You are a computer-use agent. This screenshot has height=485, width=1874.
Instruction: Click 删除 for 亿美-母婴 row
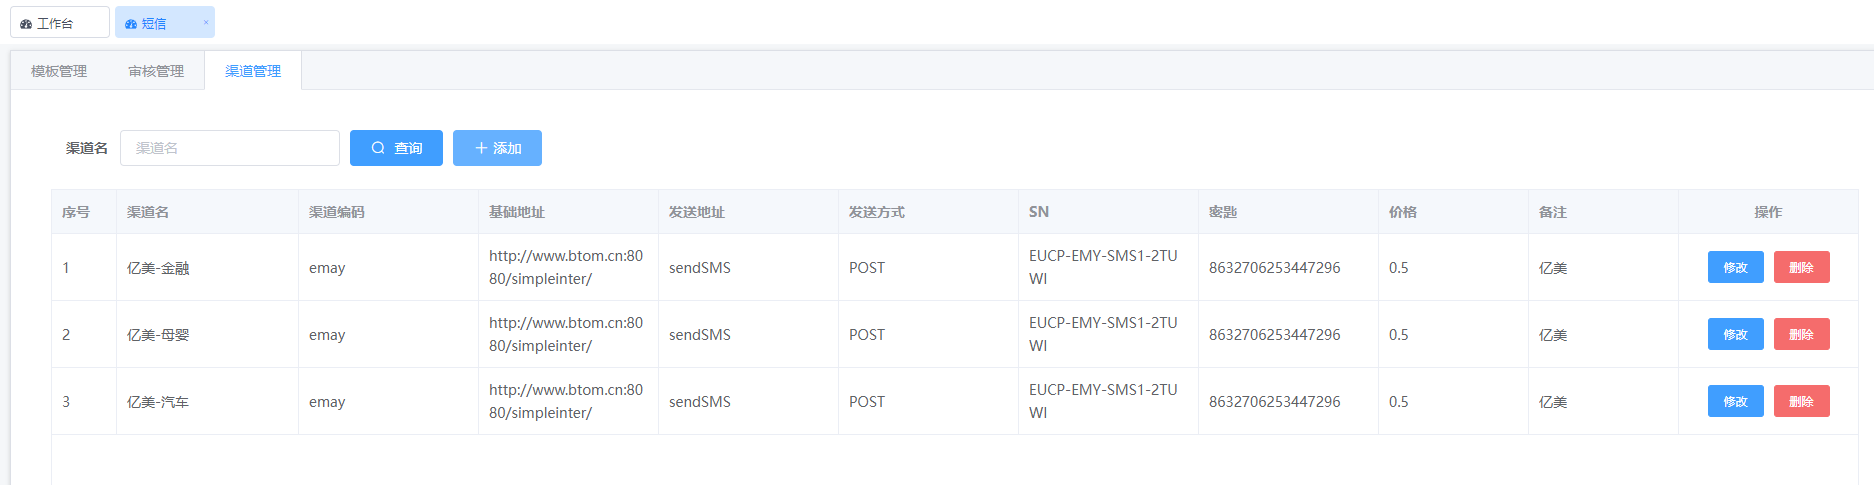[1802, 334]
